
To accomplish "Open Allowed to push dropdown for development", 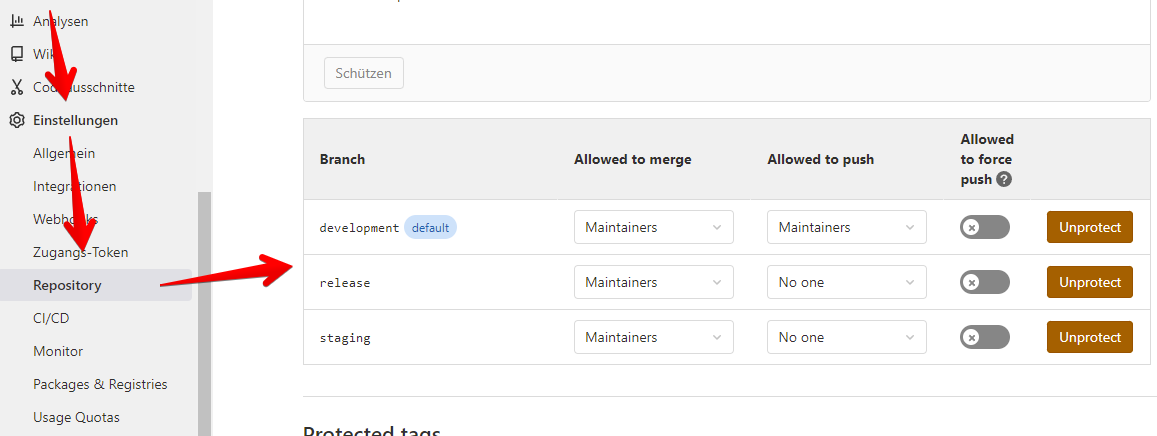I will tap(847, 227).
